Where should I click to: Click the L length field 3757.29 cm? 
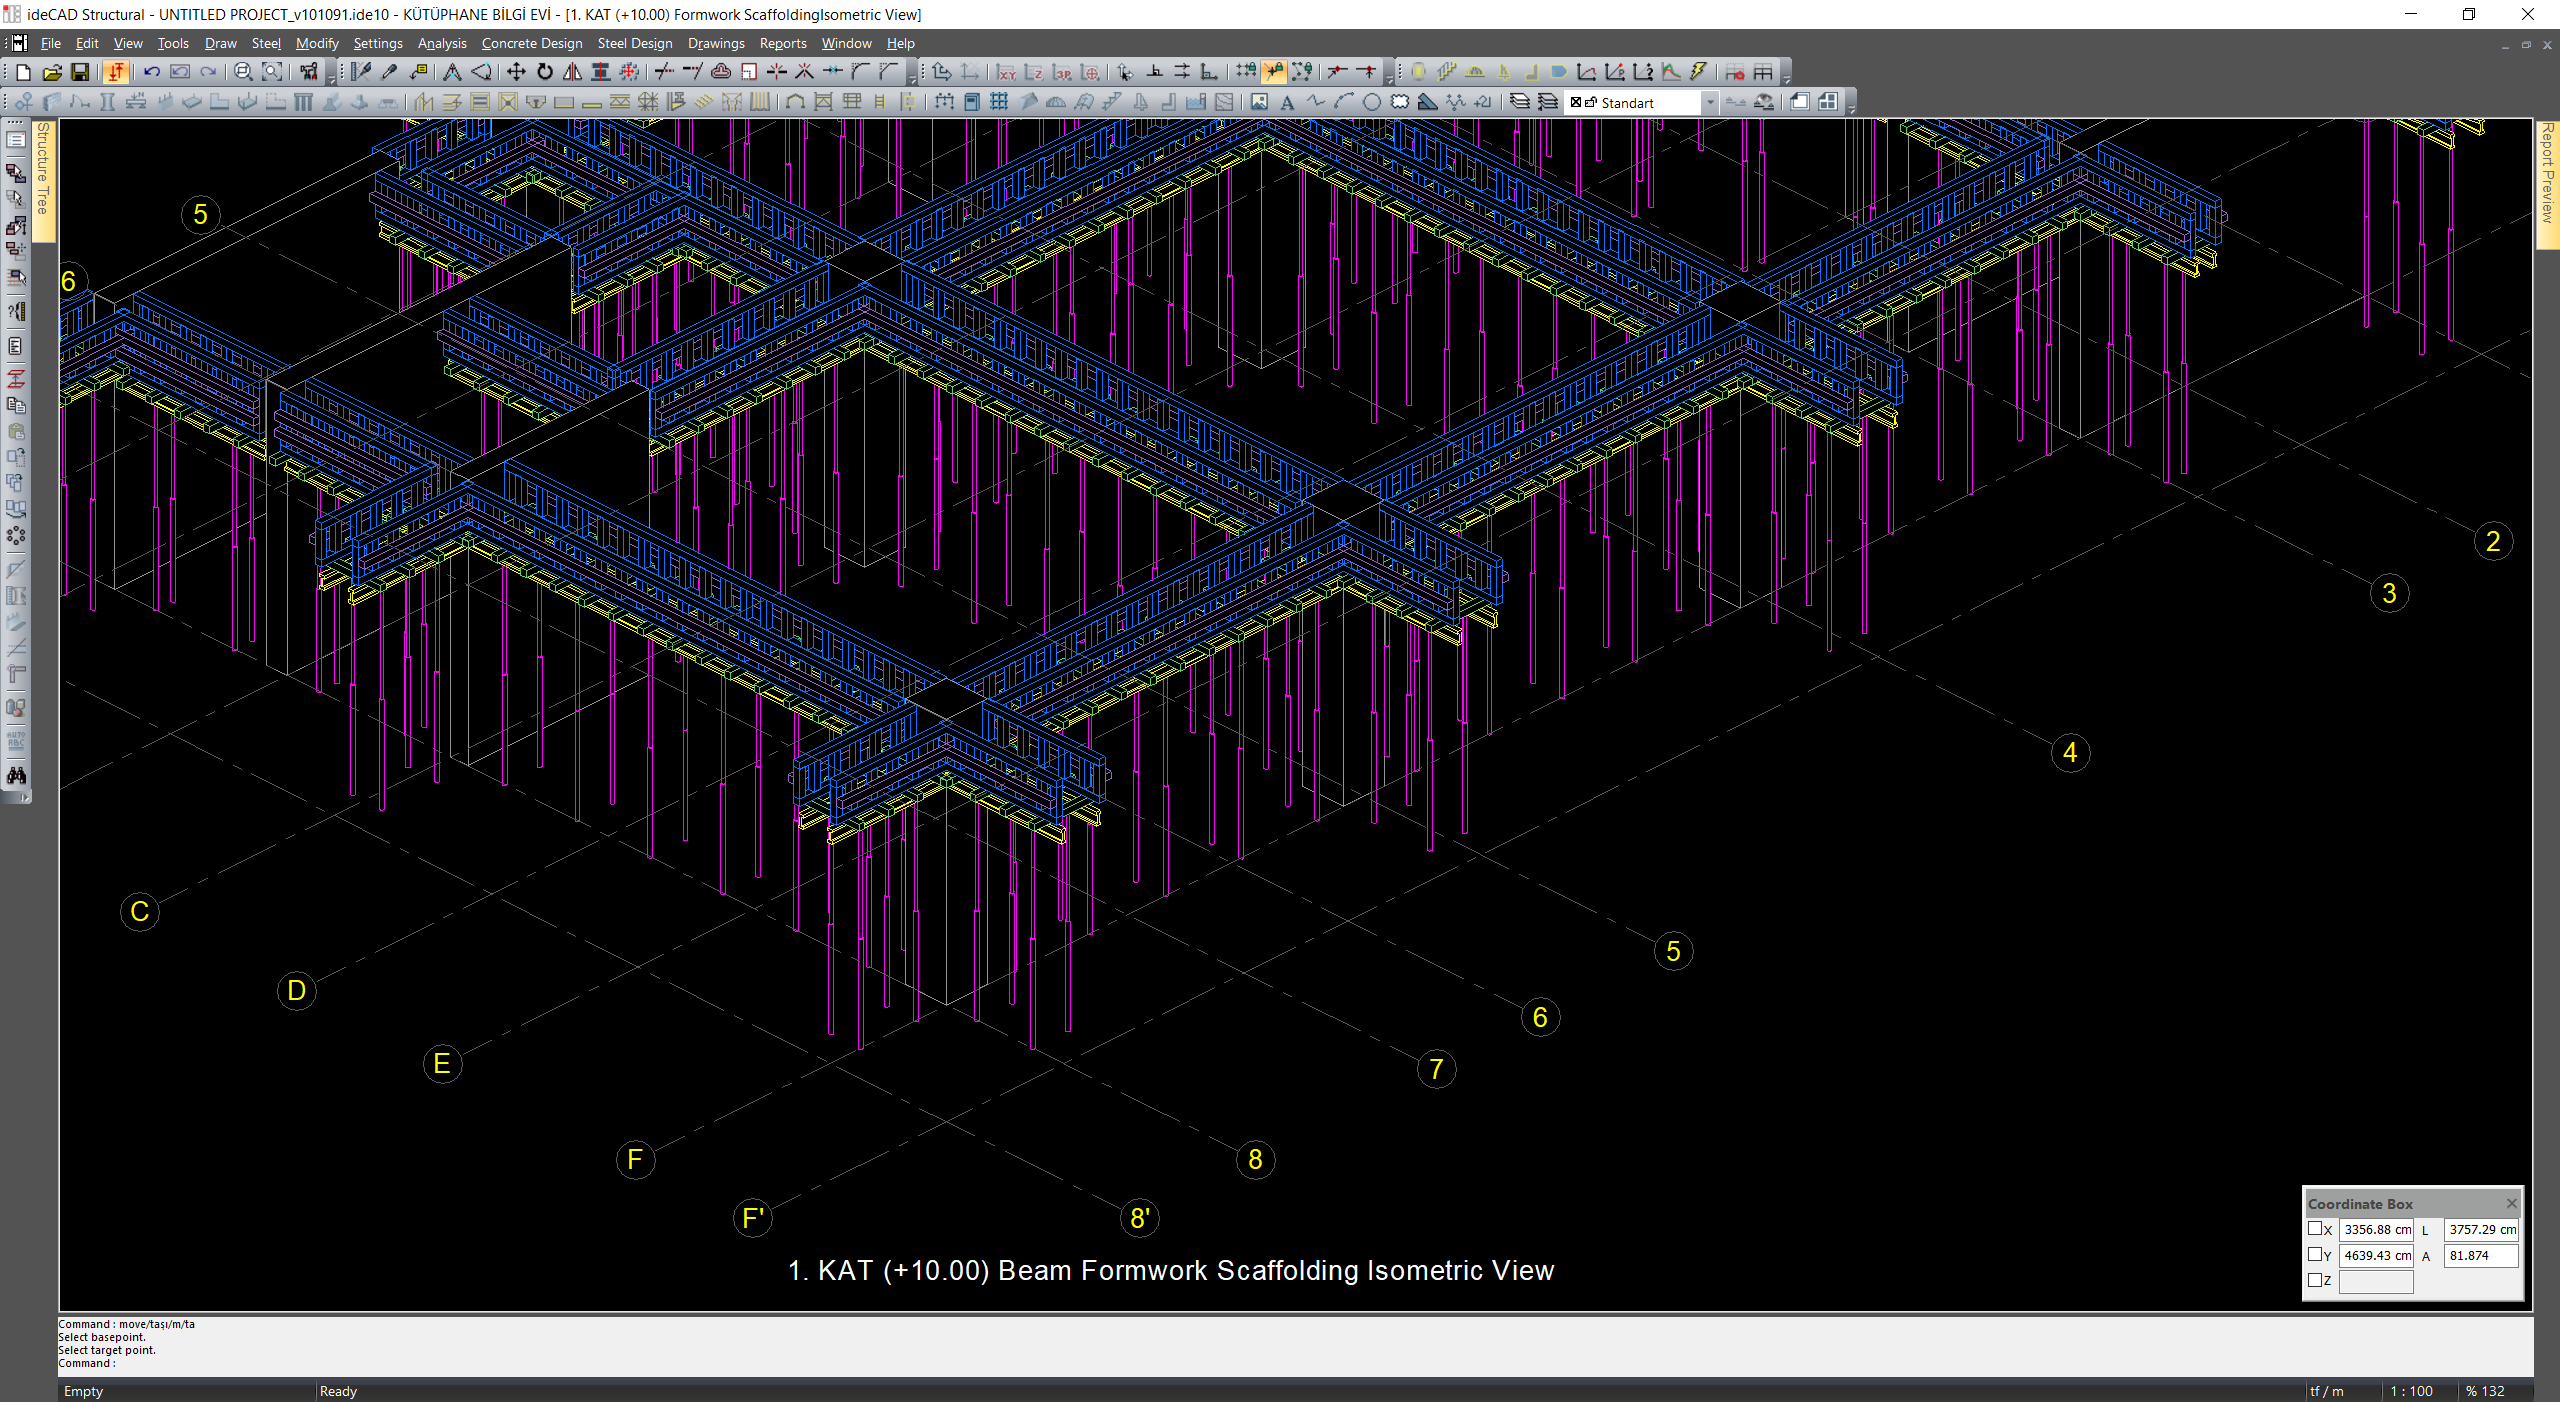pyautogui.click(x=2481, y=1230)
